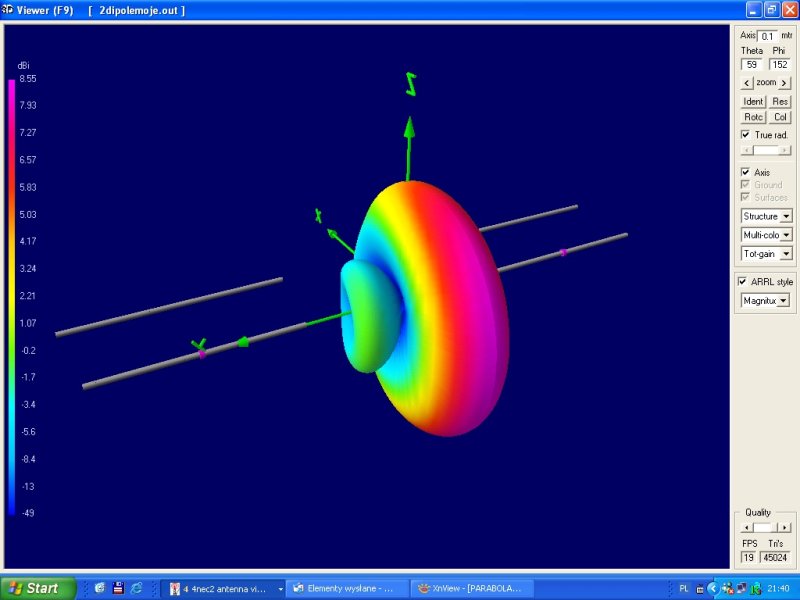Open the Tot-gain dropdown
This screenshot has width=800, height=600.
point(766,254)
